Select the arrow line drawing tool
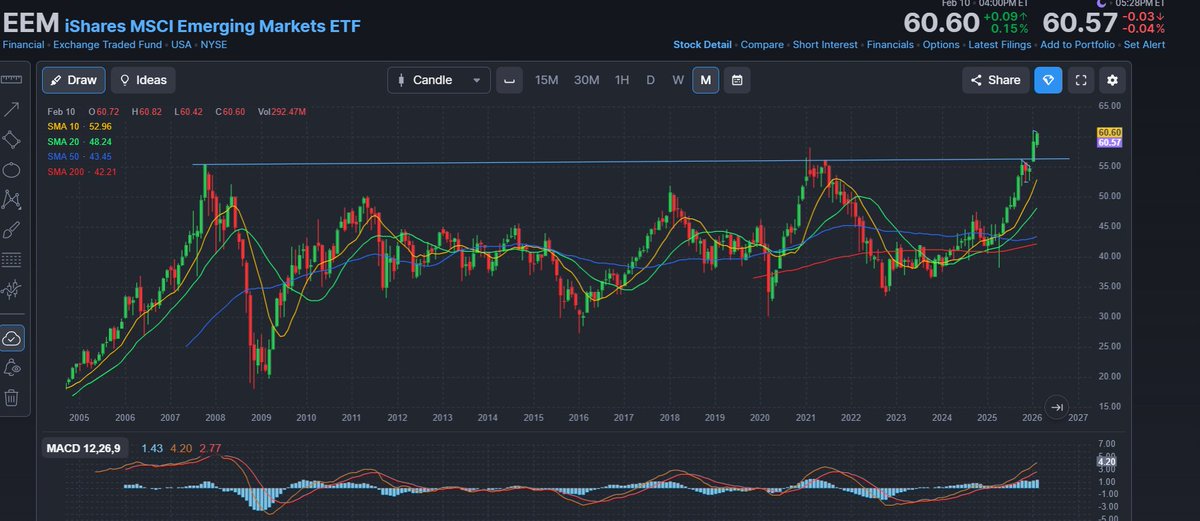 coord(12,109)
